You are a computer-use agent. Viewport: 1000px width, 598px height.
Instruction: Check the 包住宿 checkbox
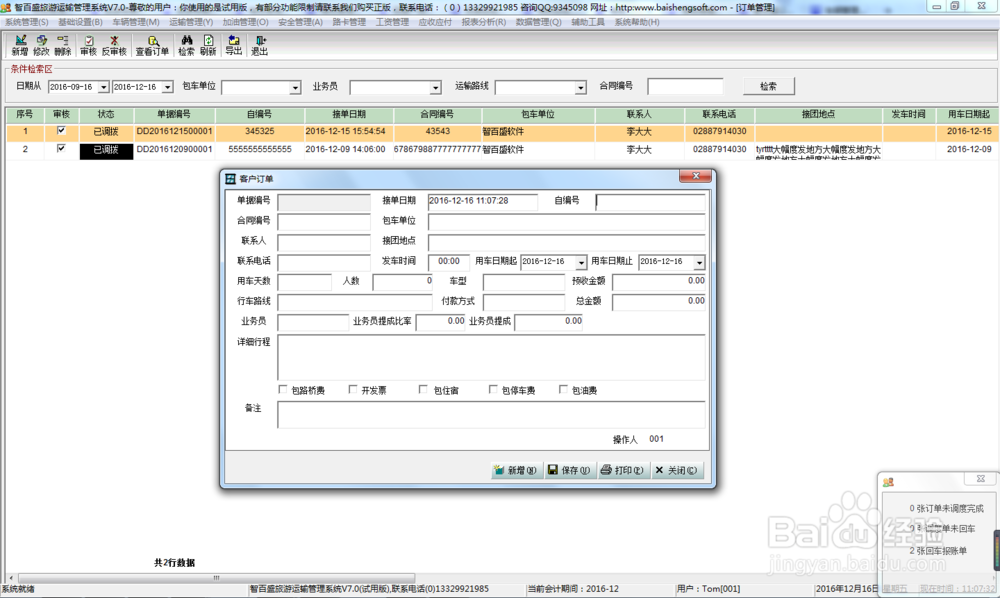pyautogui.click(x=423, y=389)
